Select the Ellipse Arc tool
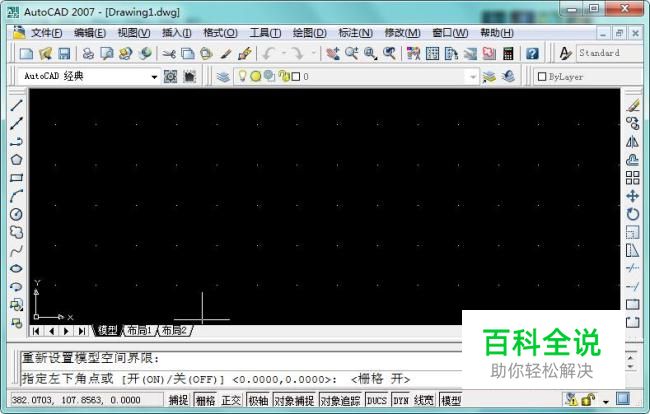 coord(16,286)
